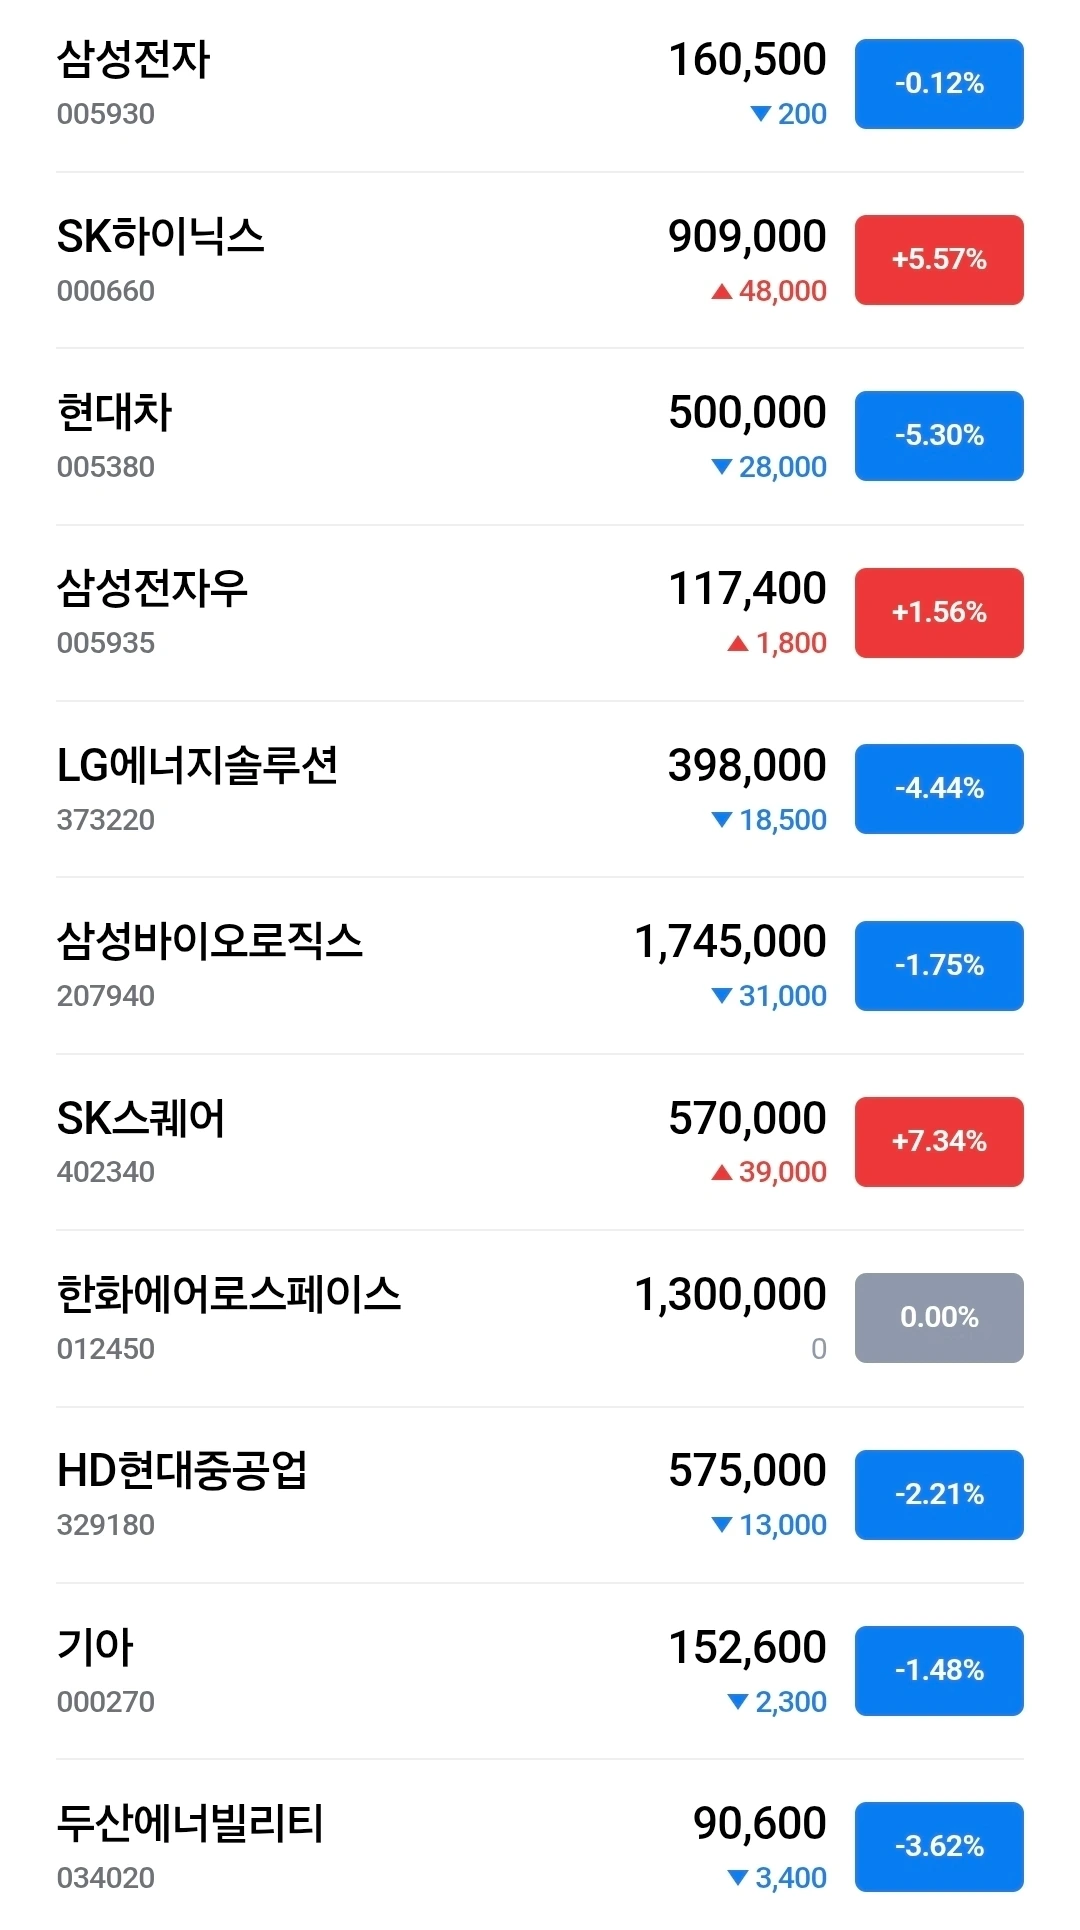Tap the red +7.34% badge
This screenshot has height=1930, width=1080.
coord(939,1142)
